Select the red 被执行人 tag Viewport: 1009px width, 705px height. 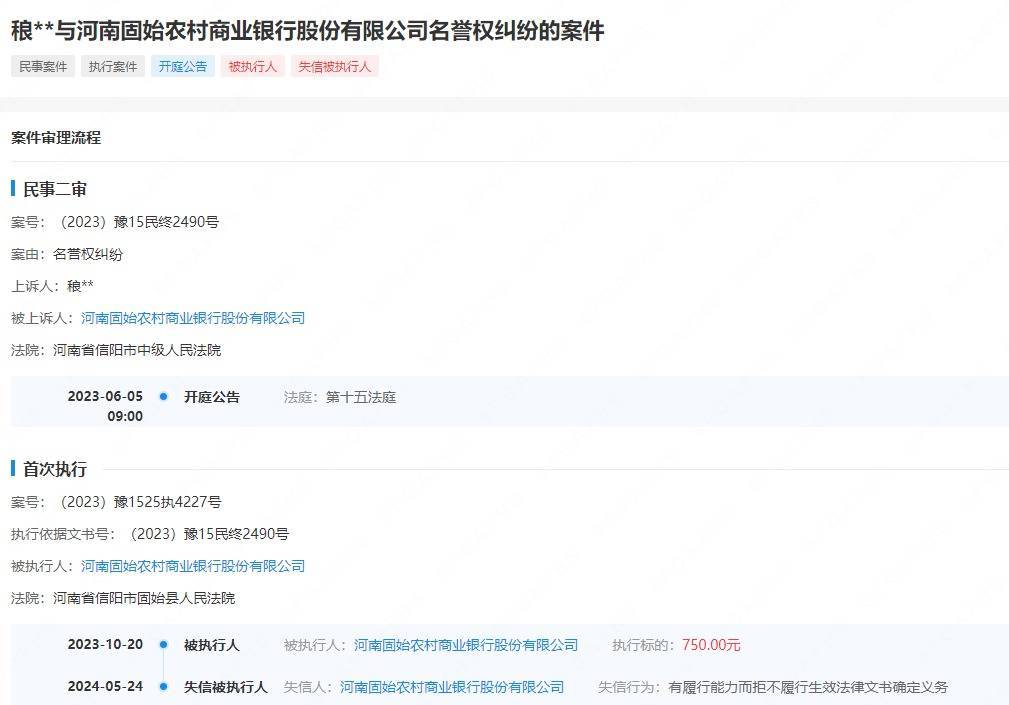point(252,66)
